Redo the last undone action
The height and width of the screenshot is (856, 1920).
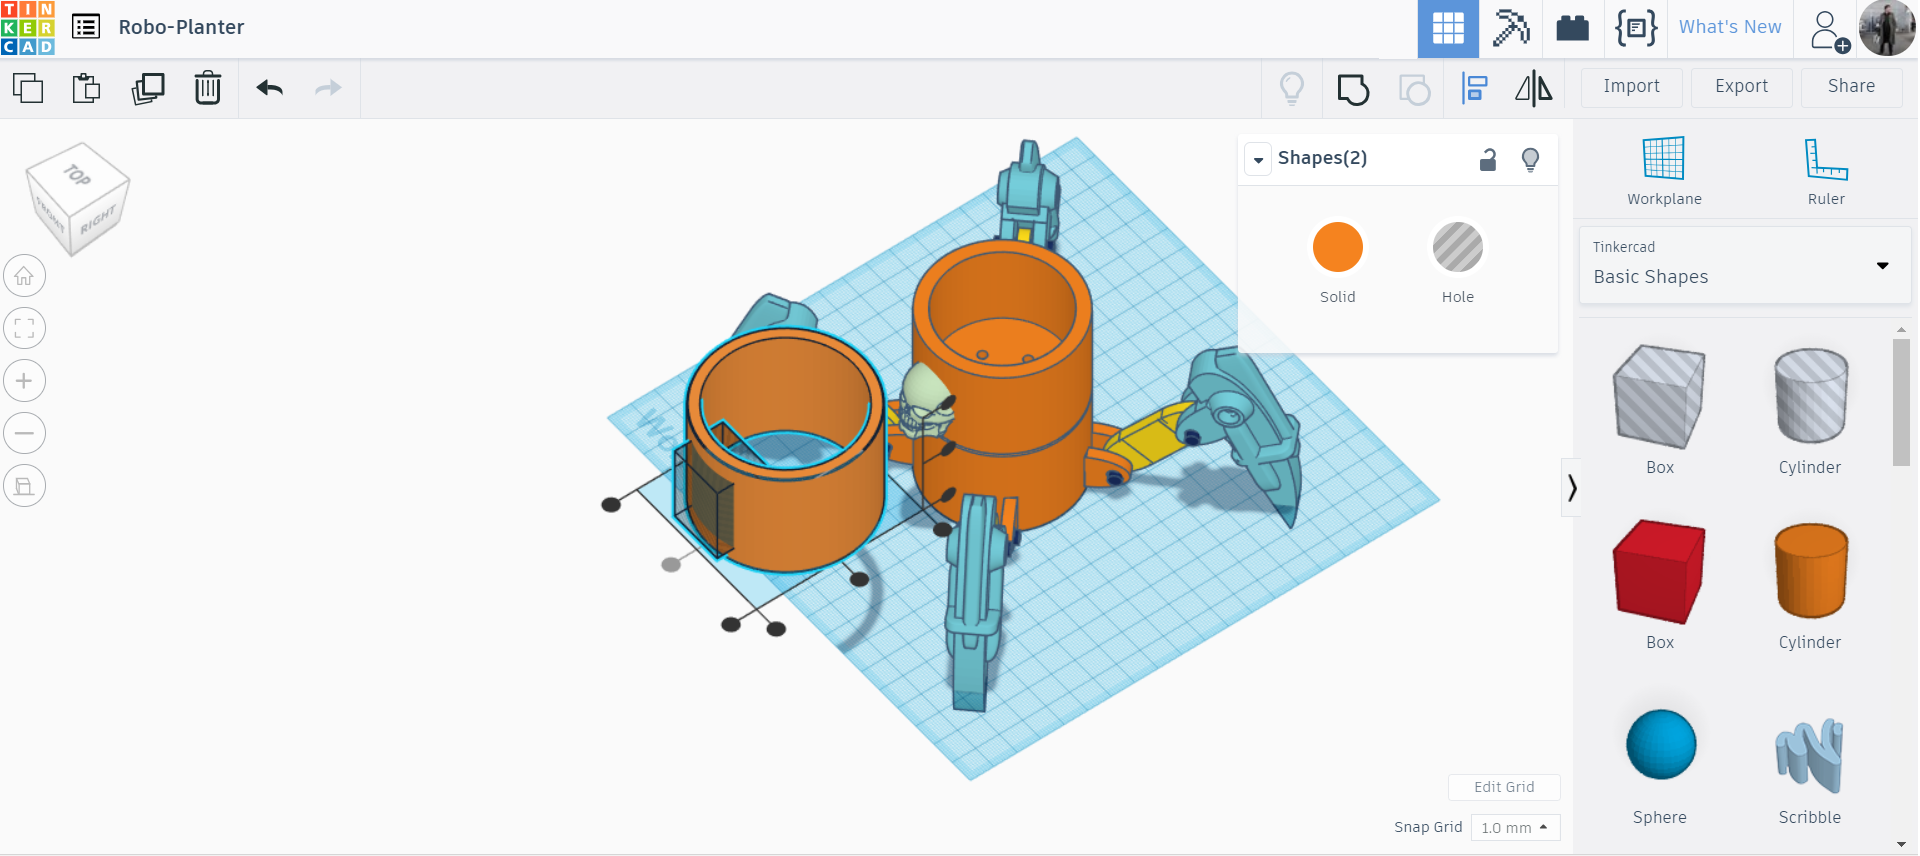(x=328, y=88)
